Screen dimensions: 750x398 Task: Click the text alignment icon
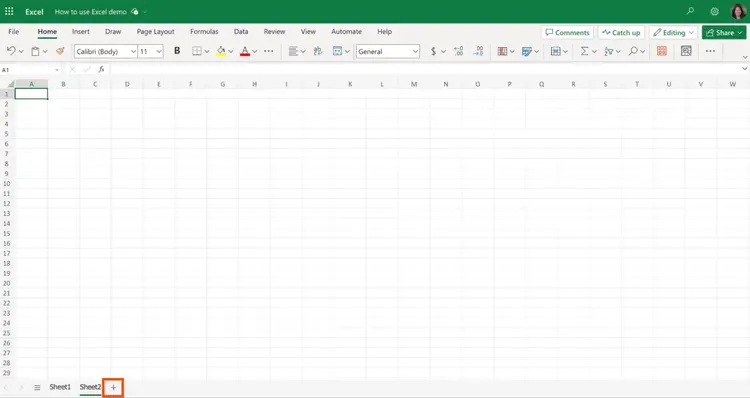(293, 51)
